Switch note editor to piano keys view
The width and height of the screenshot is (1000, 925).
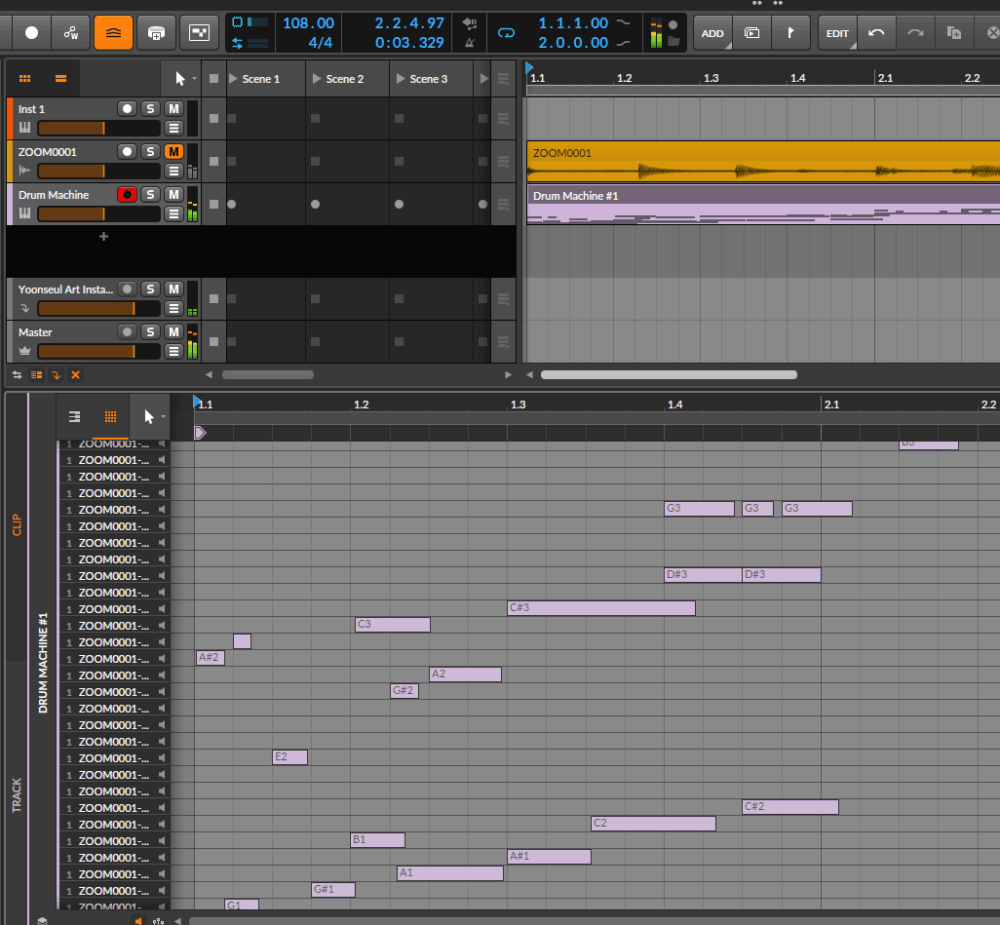coord(74,417)
